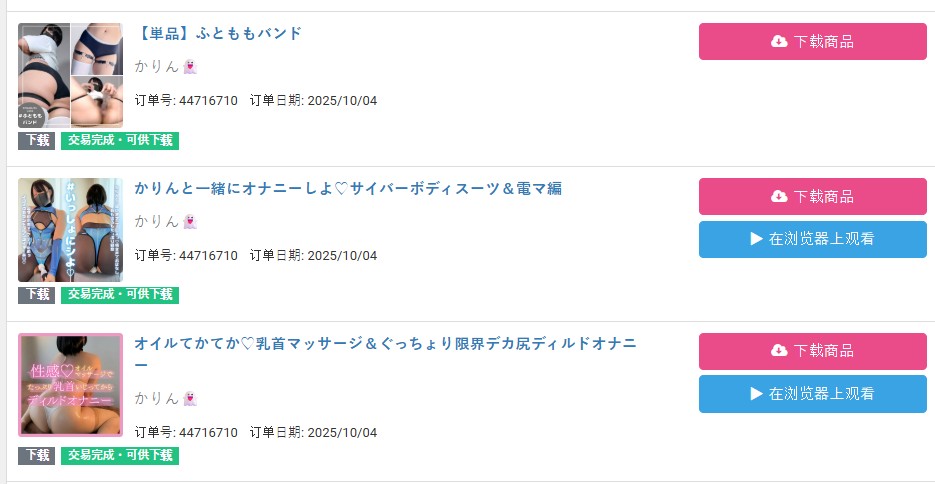This screenshot has height=484, width=935.
Task: Click the ghost icon beside the second seller name
Action: click(190, 222)
